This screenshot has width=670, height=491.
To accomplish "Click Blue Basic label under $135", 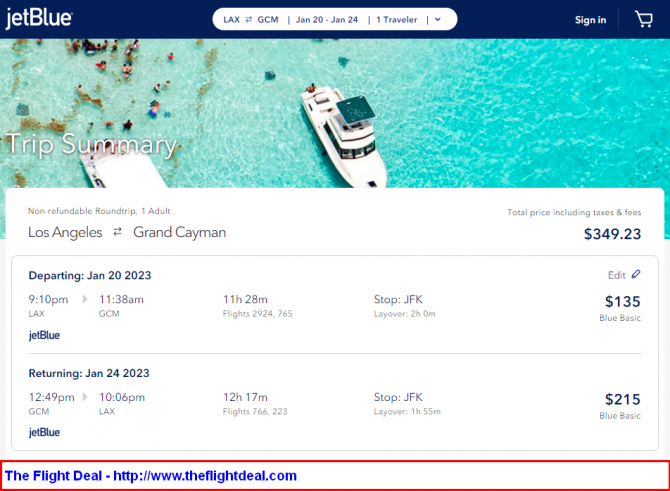I will point(620,318).
